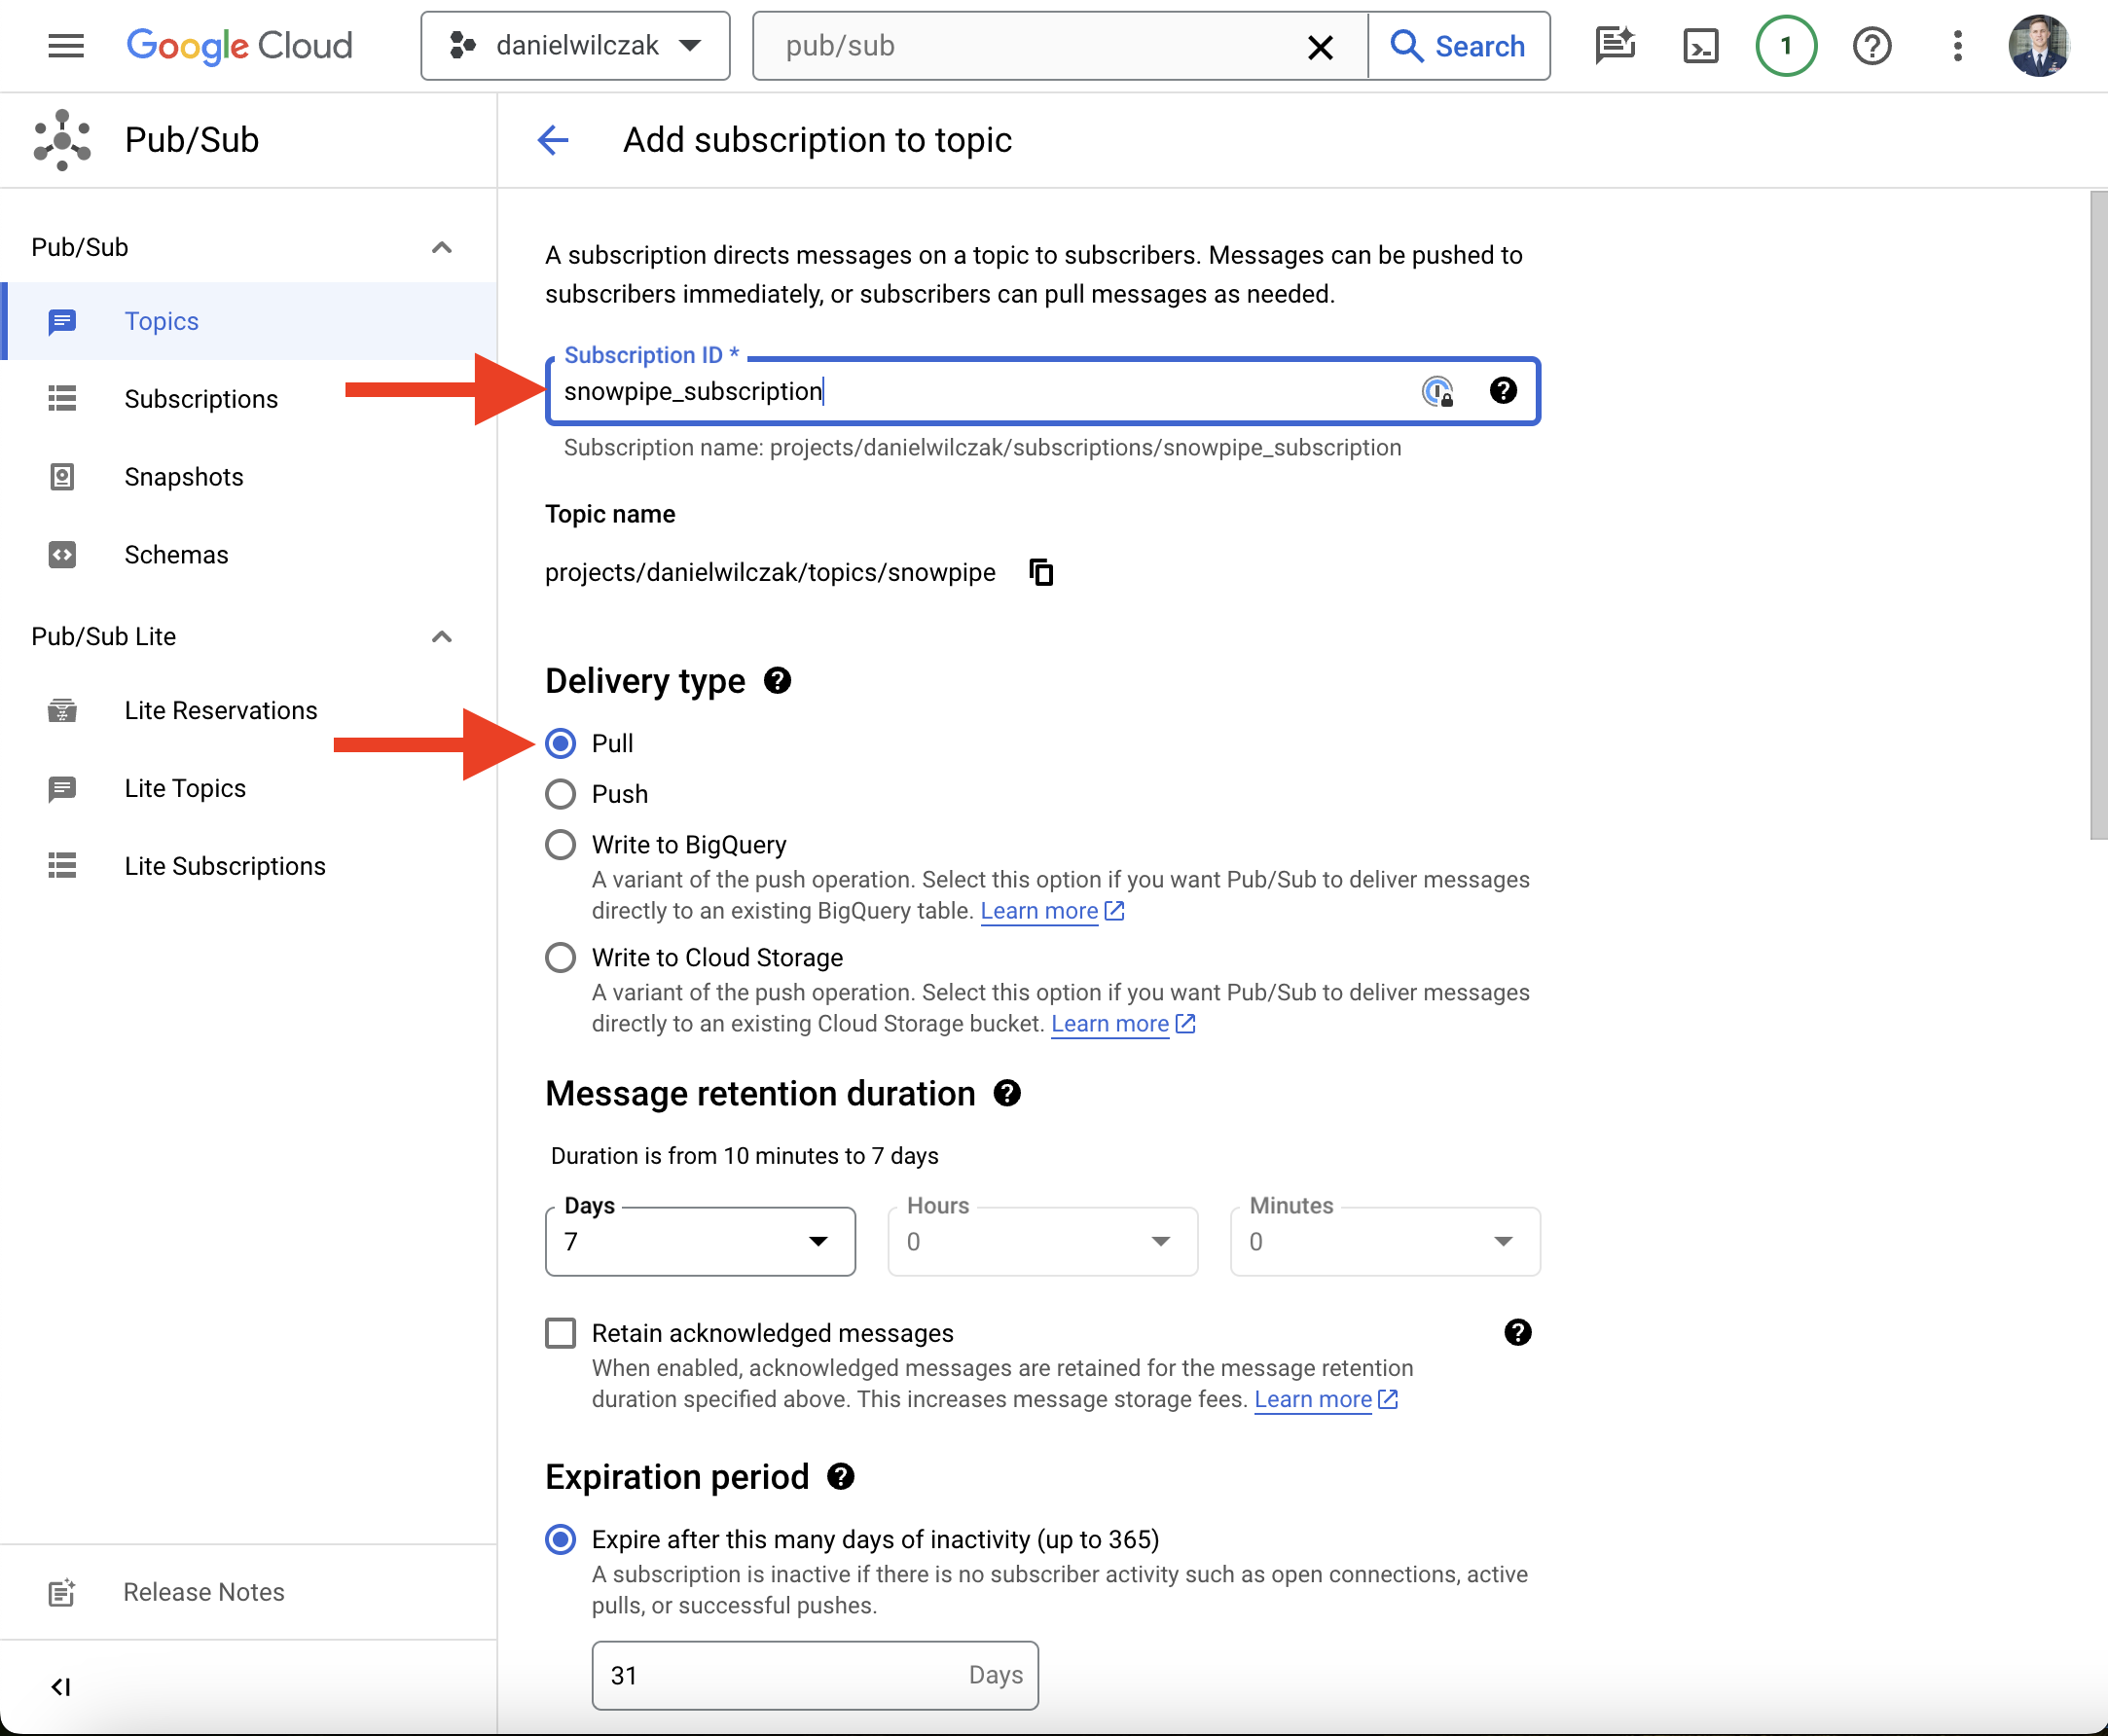Collapse the Pub/Sub Lite sidebar section
Viewport: 2108px width, 1736px height.
(x=441, y=637)
